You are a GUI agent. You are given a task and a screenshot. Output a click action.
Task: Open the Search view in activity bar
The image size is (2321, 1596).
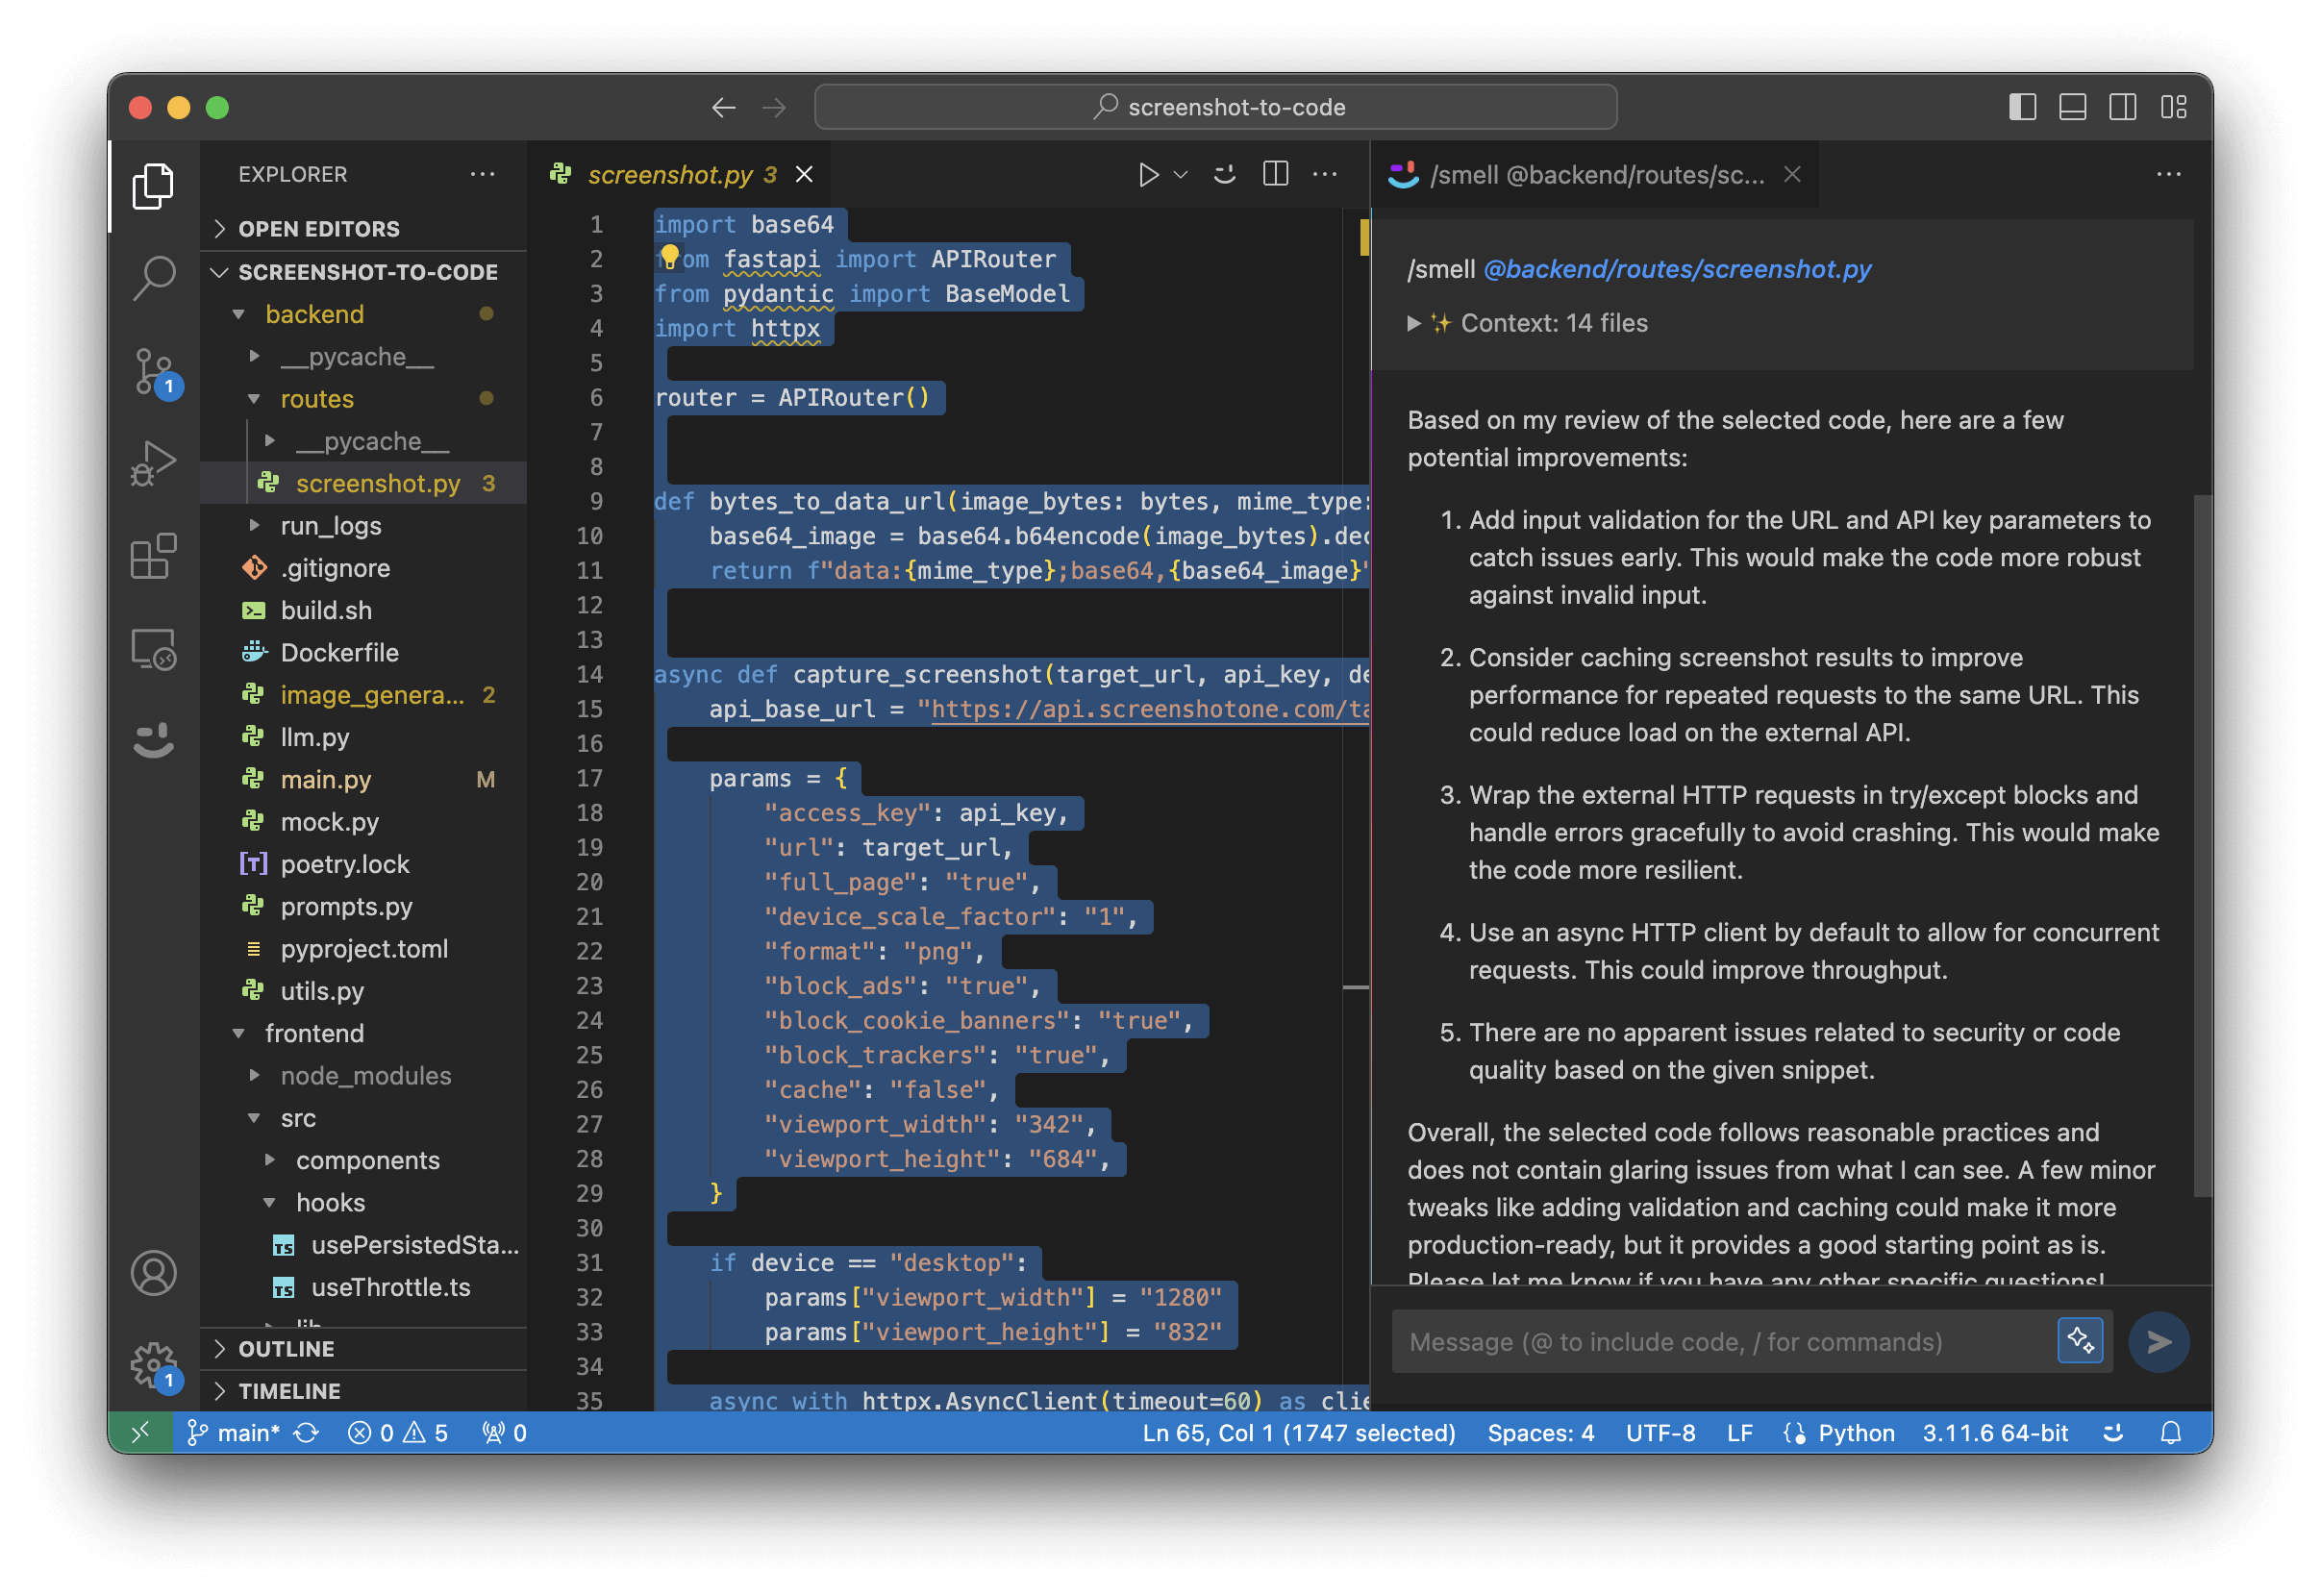tap(153, 278)
